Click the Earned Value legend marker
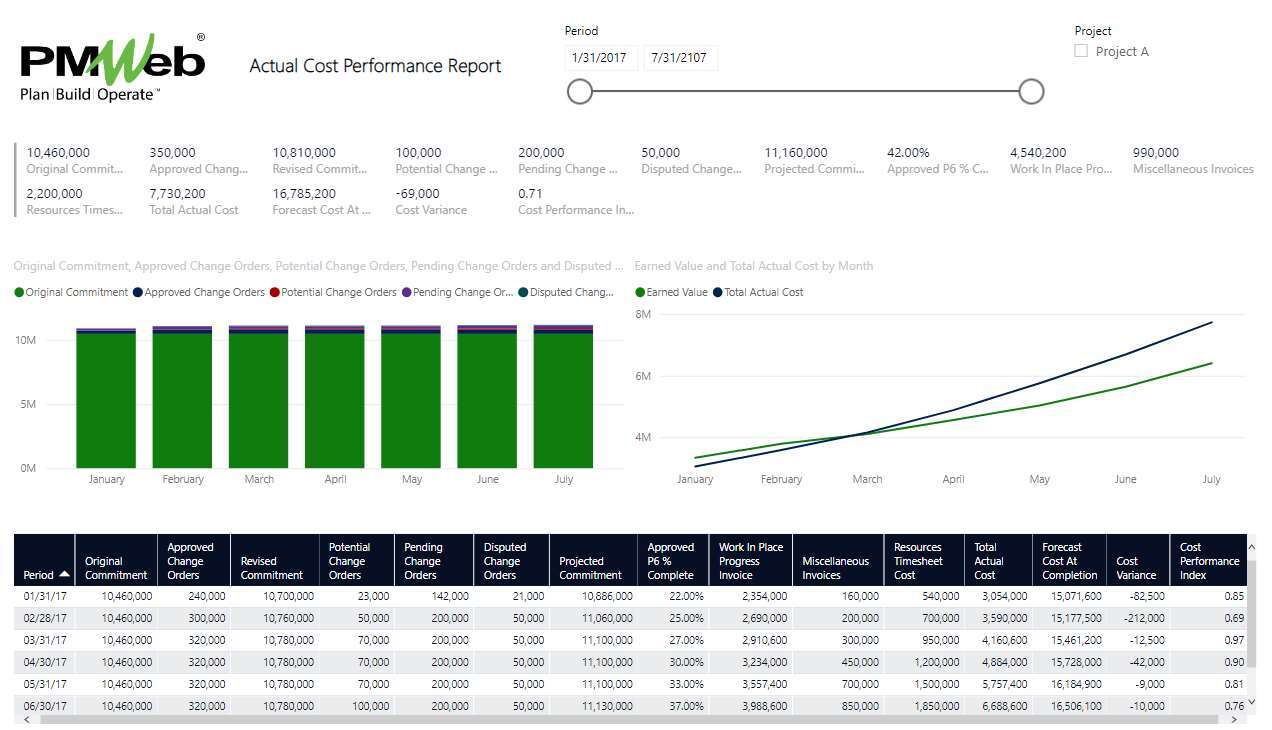The height and width of the screenshot is (730, 1272). pos(640,293)
